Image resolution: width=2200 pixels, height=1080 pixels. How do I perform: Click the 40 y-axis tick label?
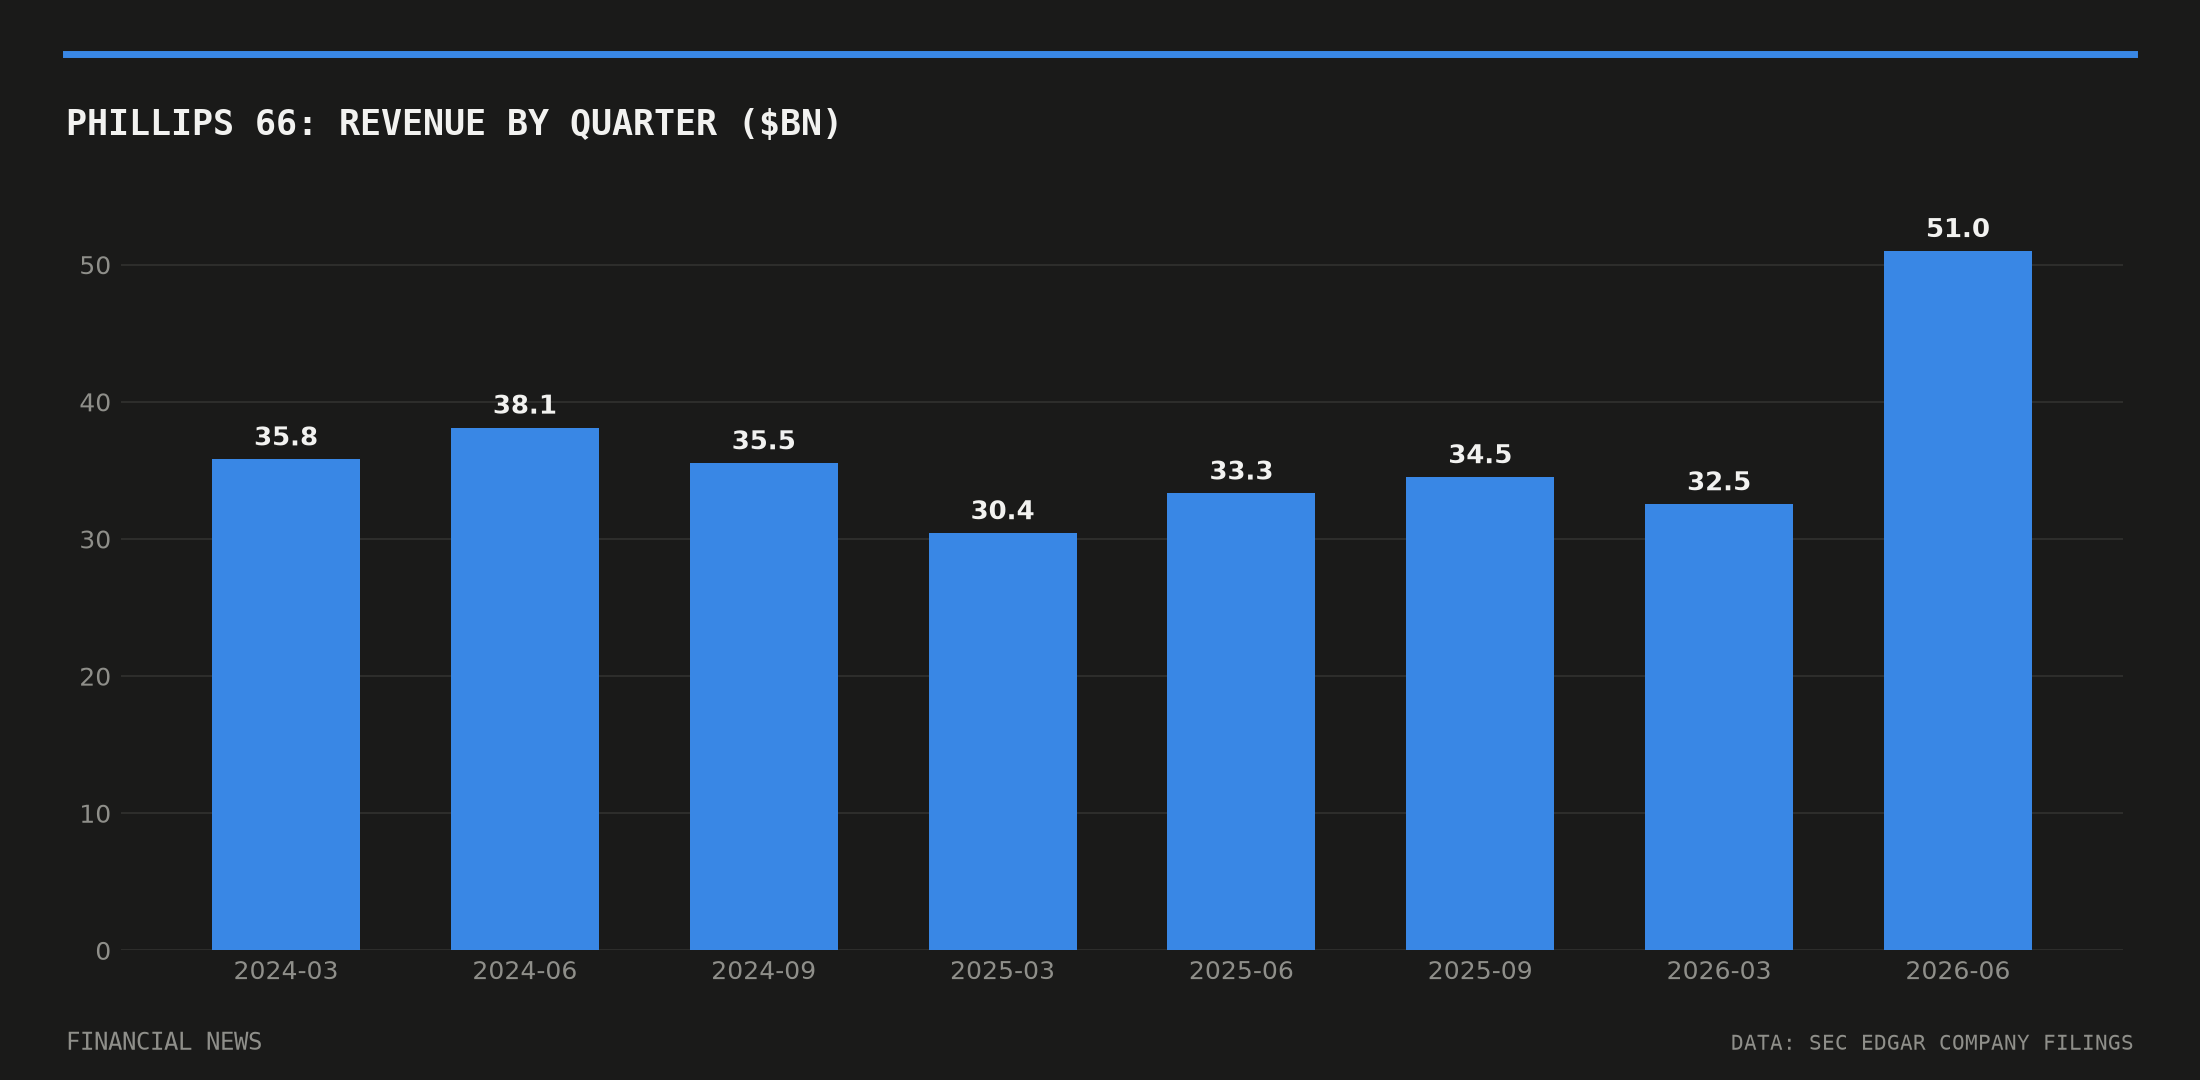pyautogui.click(x=95, y=403)
